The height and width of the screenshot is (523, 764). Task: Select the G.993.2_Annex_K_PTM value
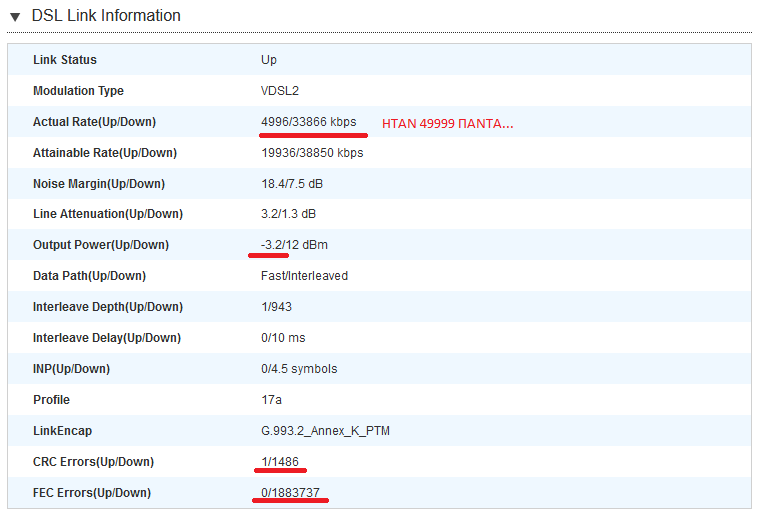(325, 431)
